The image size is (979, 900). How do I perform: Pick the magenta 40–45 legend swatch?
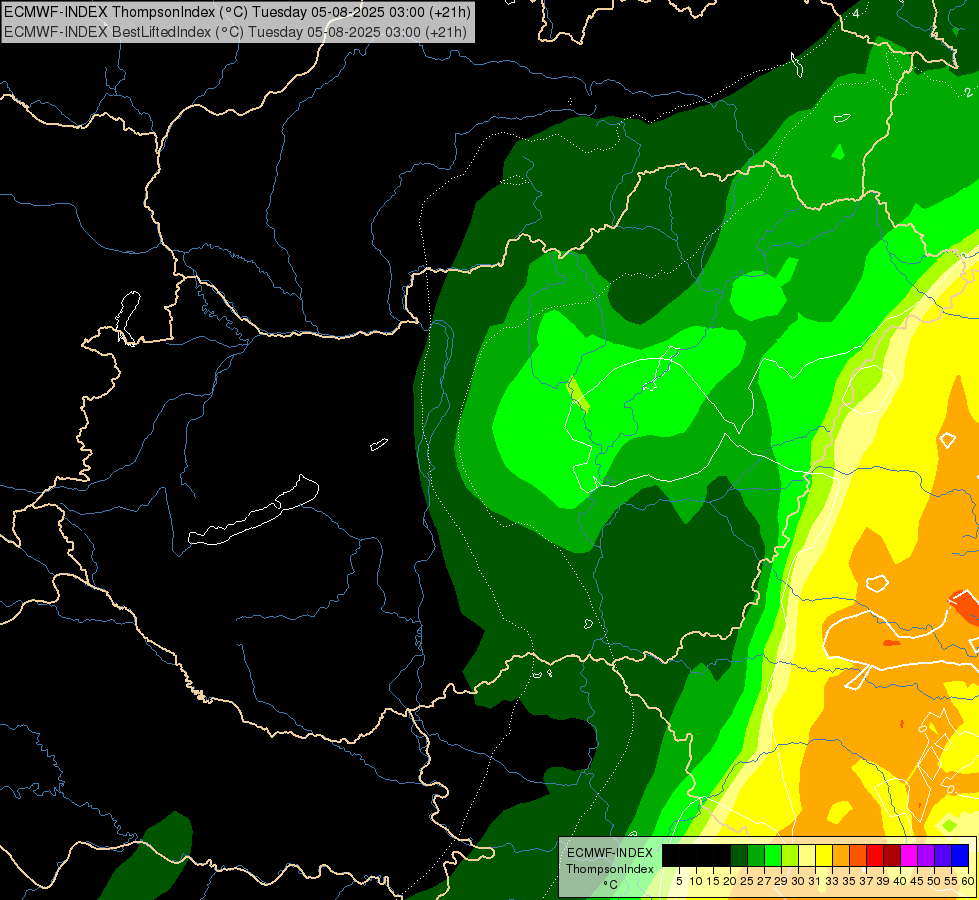click(x=909, y=856)
